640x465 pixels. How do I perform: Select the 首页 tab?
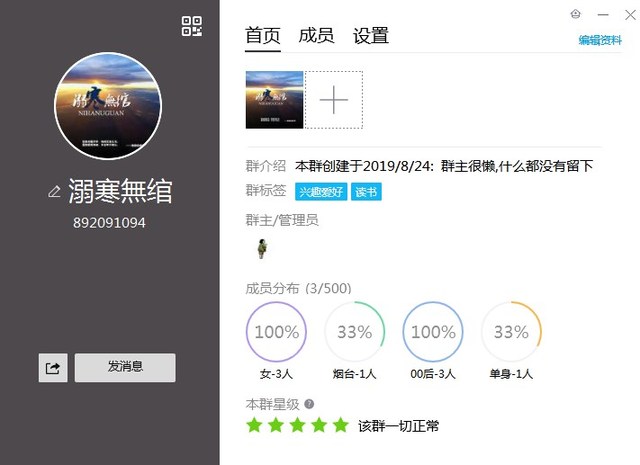tap(263, 36)
